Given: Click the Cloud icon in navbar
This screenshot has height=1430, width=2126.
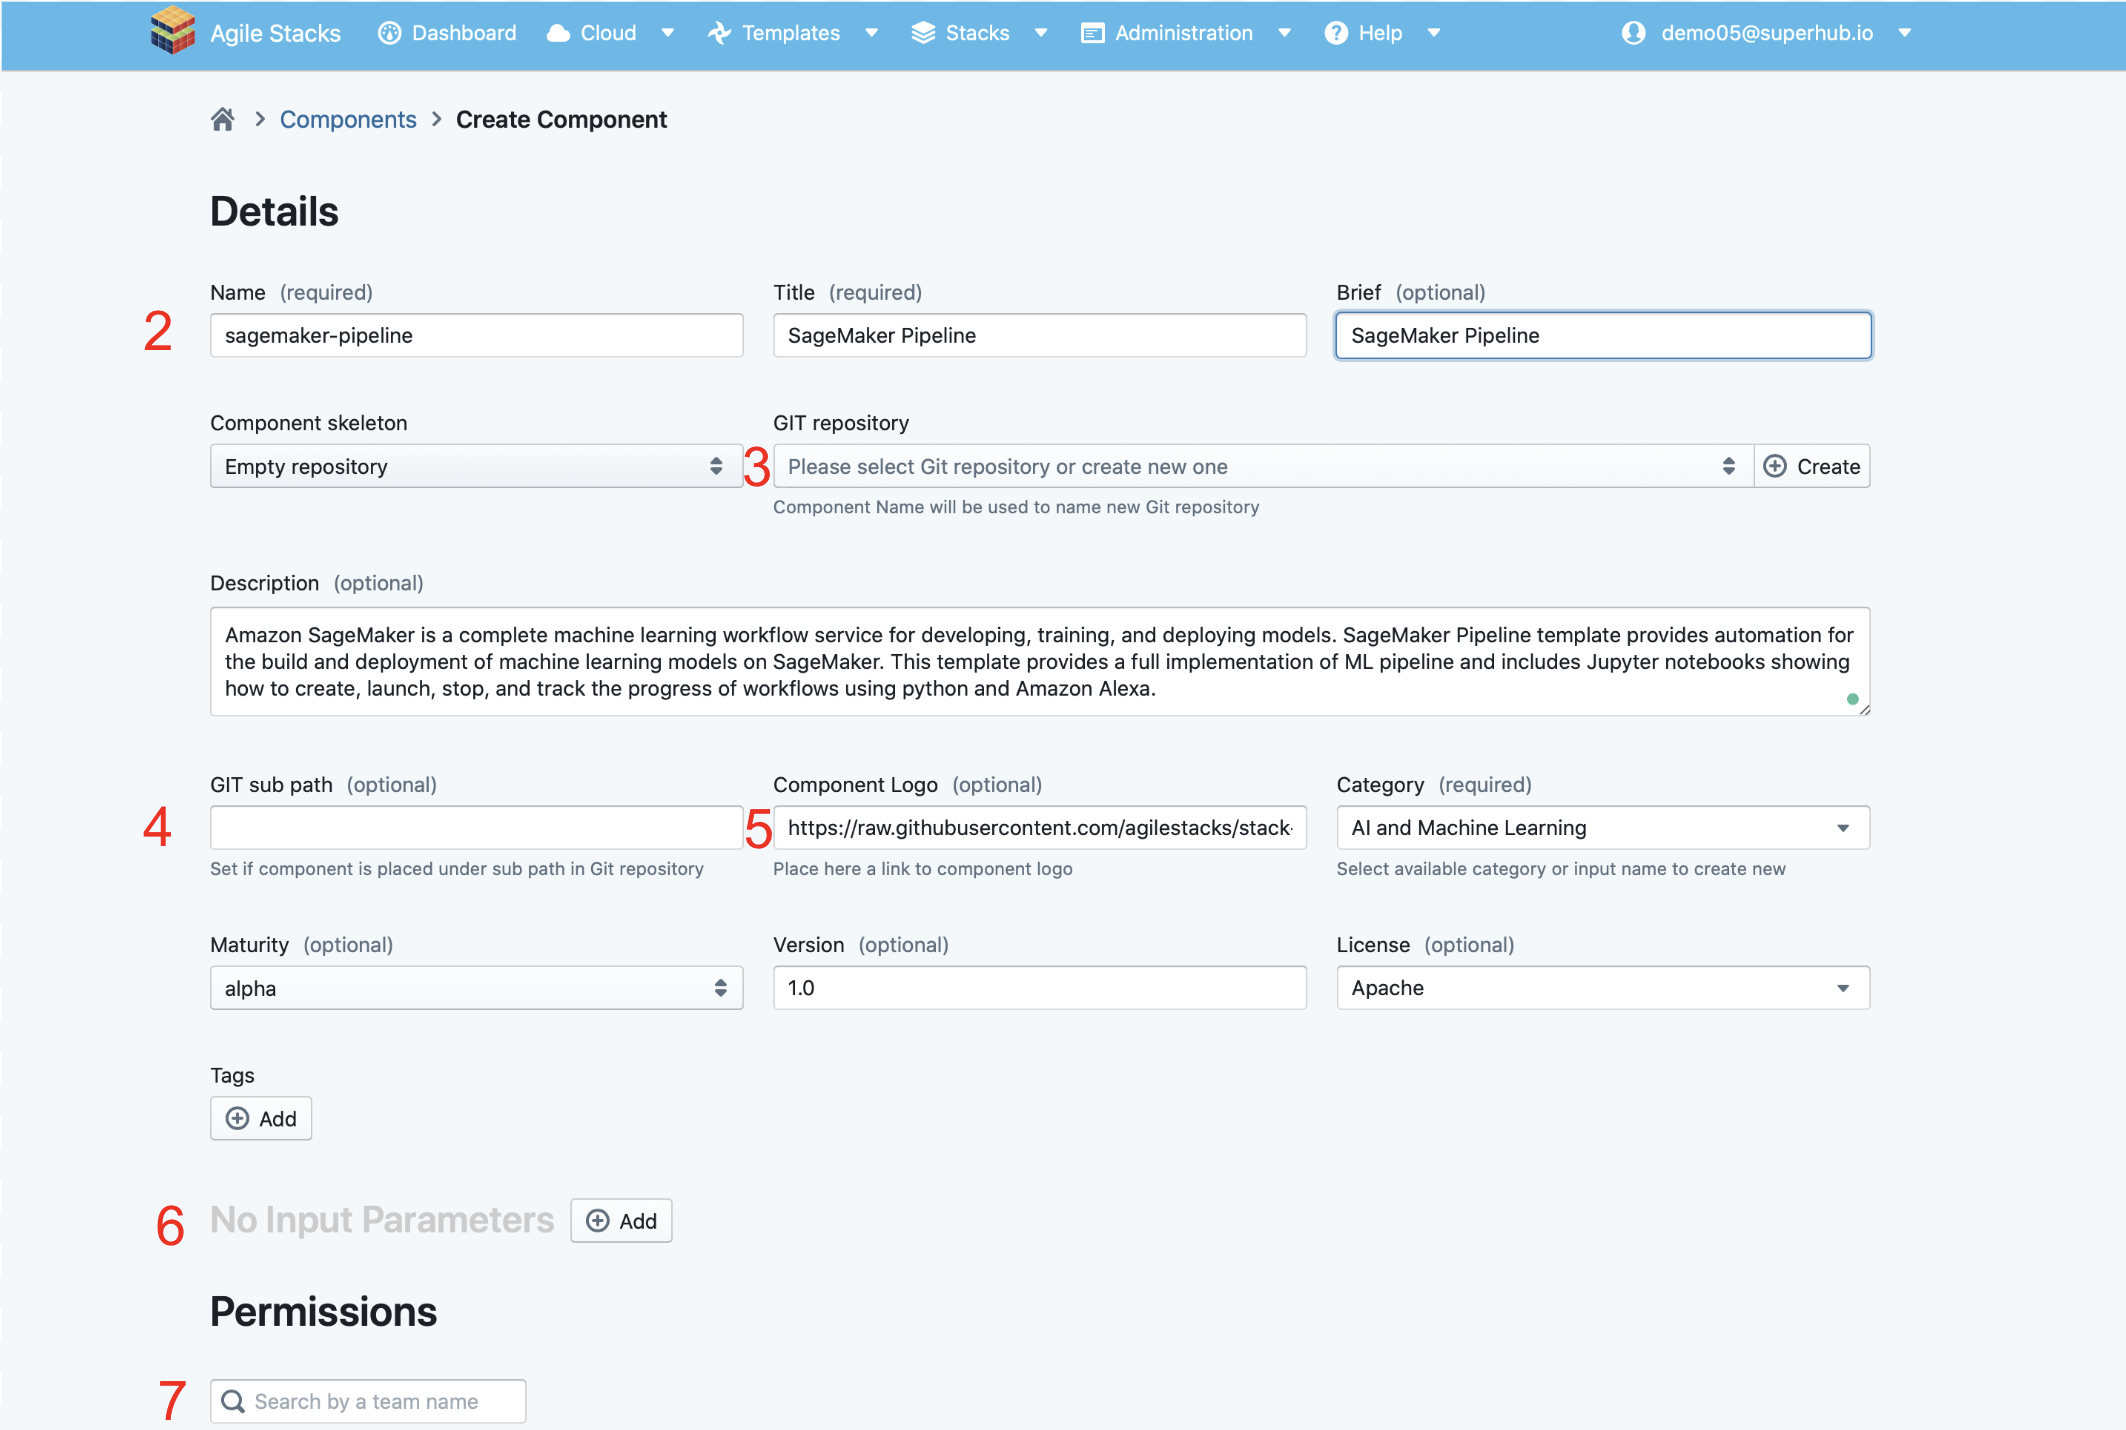Looking at the screenshot, I should [558, 33].
